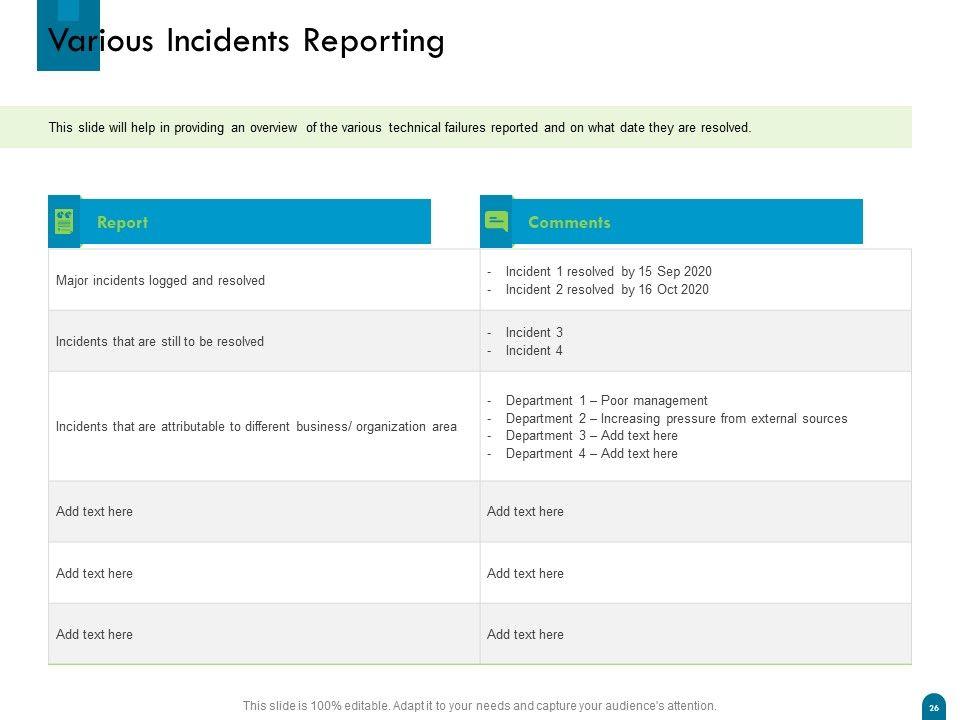Select the green slide description banner
The height and width of the screenshot is (720, 960).
[455, 128]
